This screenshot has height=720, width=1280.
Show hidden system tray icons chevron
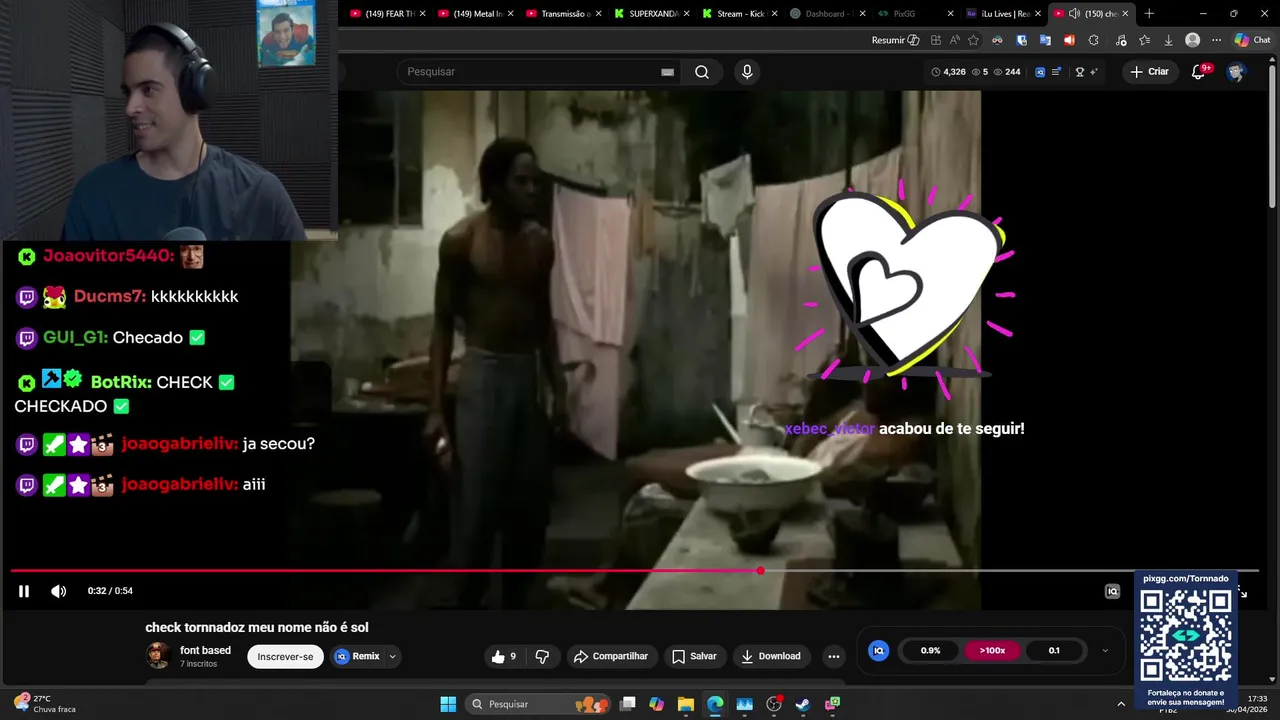coord(1121,704)
